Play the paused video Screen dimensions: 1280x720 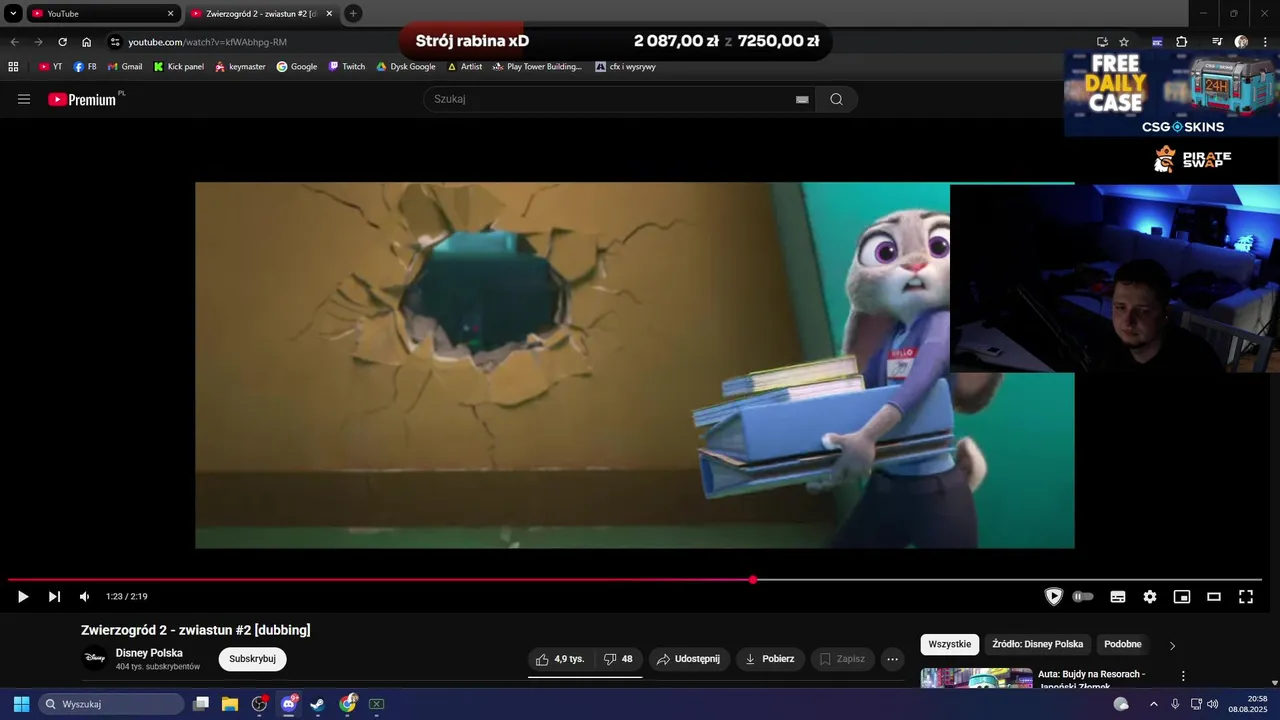(22, 597)
